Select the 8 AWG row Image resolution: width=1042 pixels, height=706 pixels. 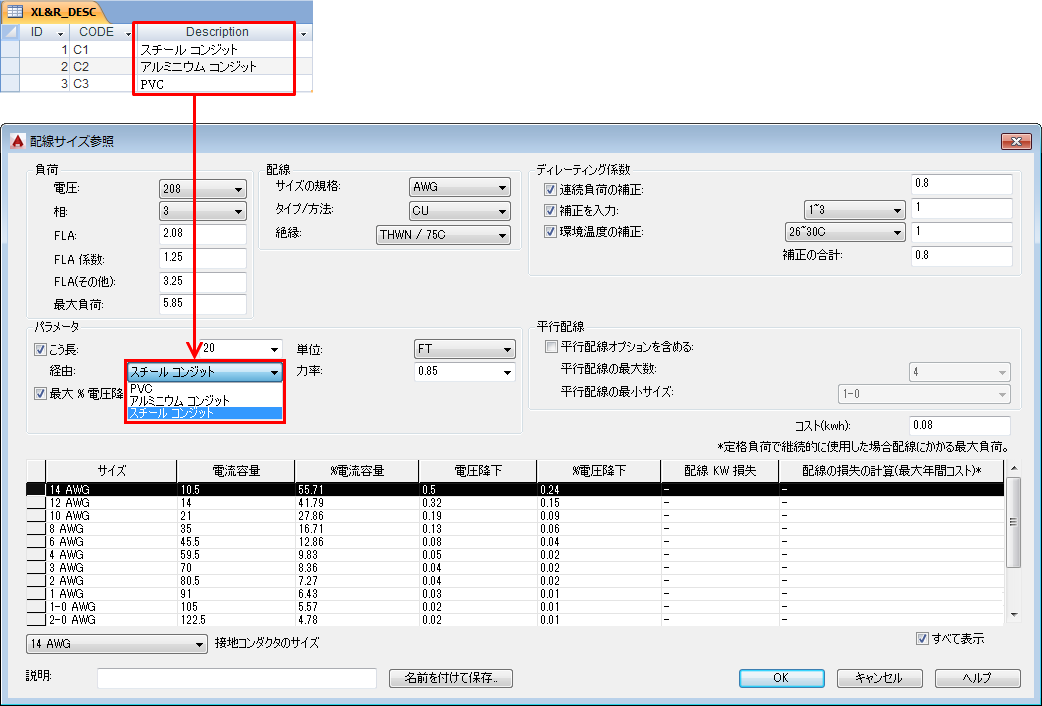515,529
